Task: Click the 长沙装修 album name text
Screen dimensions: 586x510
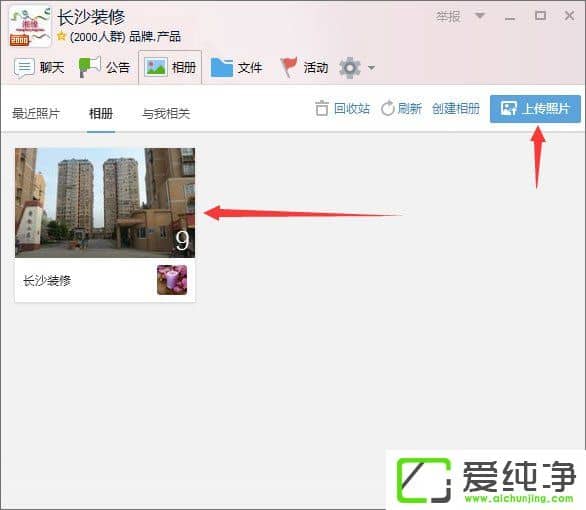Action: coord(47,281)
